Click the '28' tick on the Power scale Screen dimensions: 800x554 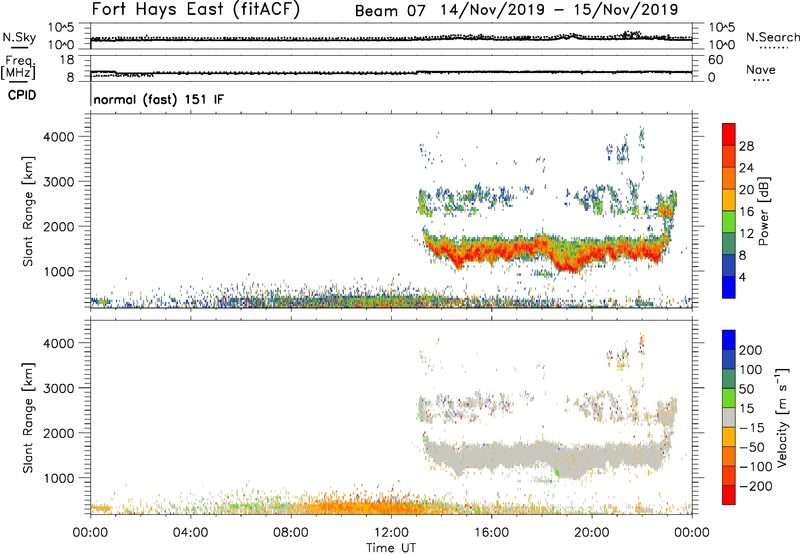746,146
